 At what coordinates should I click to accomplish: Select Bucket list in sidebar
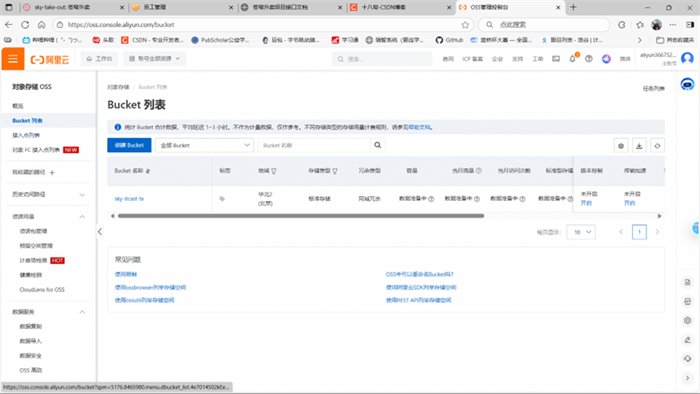(27, 120)
